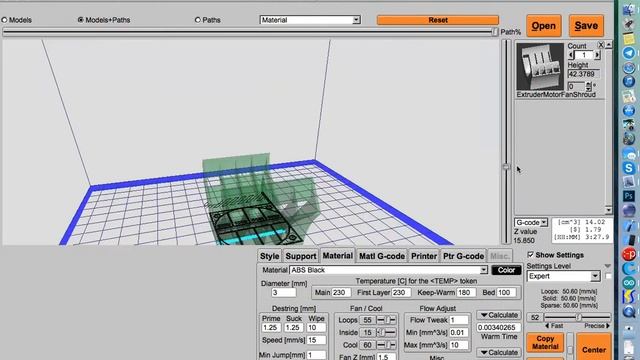Select the ExtruderMotorFanShroud model thumbnail
The height and width of the screenshot is (360, 640).
click(540, 67)
